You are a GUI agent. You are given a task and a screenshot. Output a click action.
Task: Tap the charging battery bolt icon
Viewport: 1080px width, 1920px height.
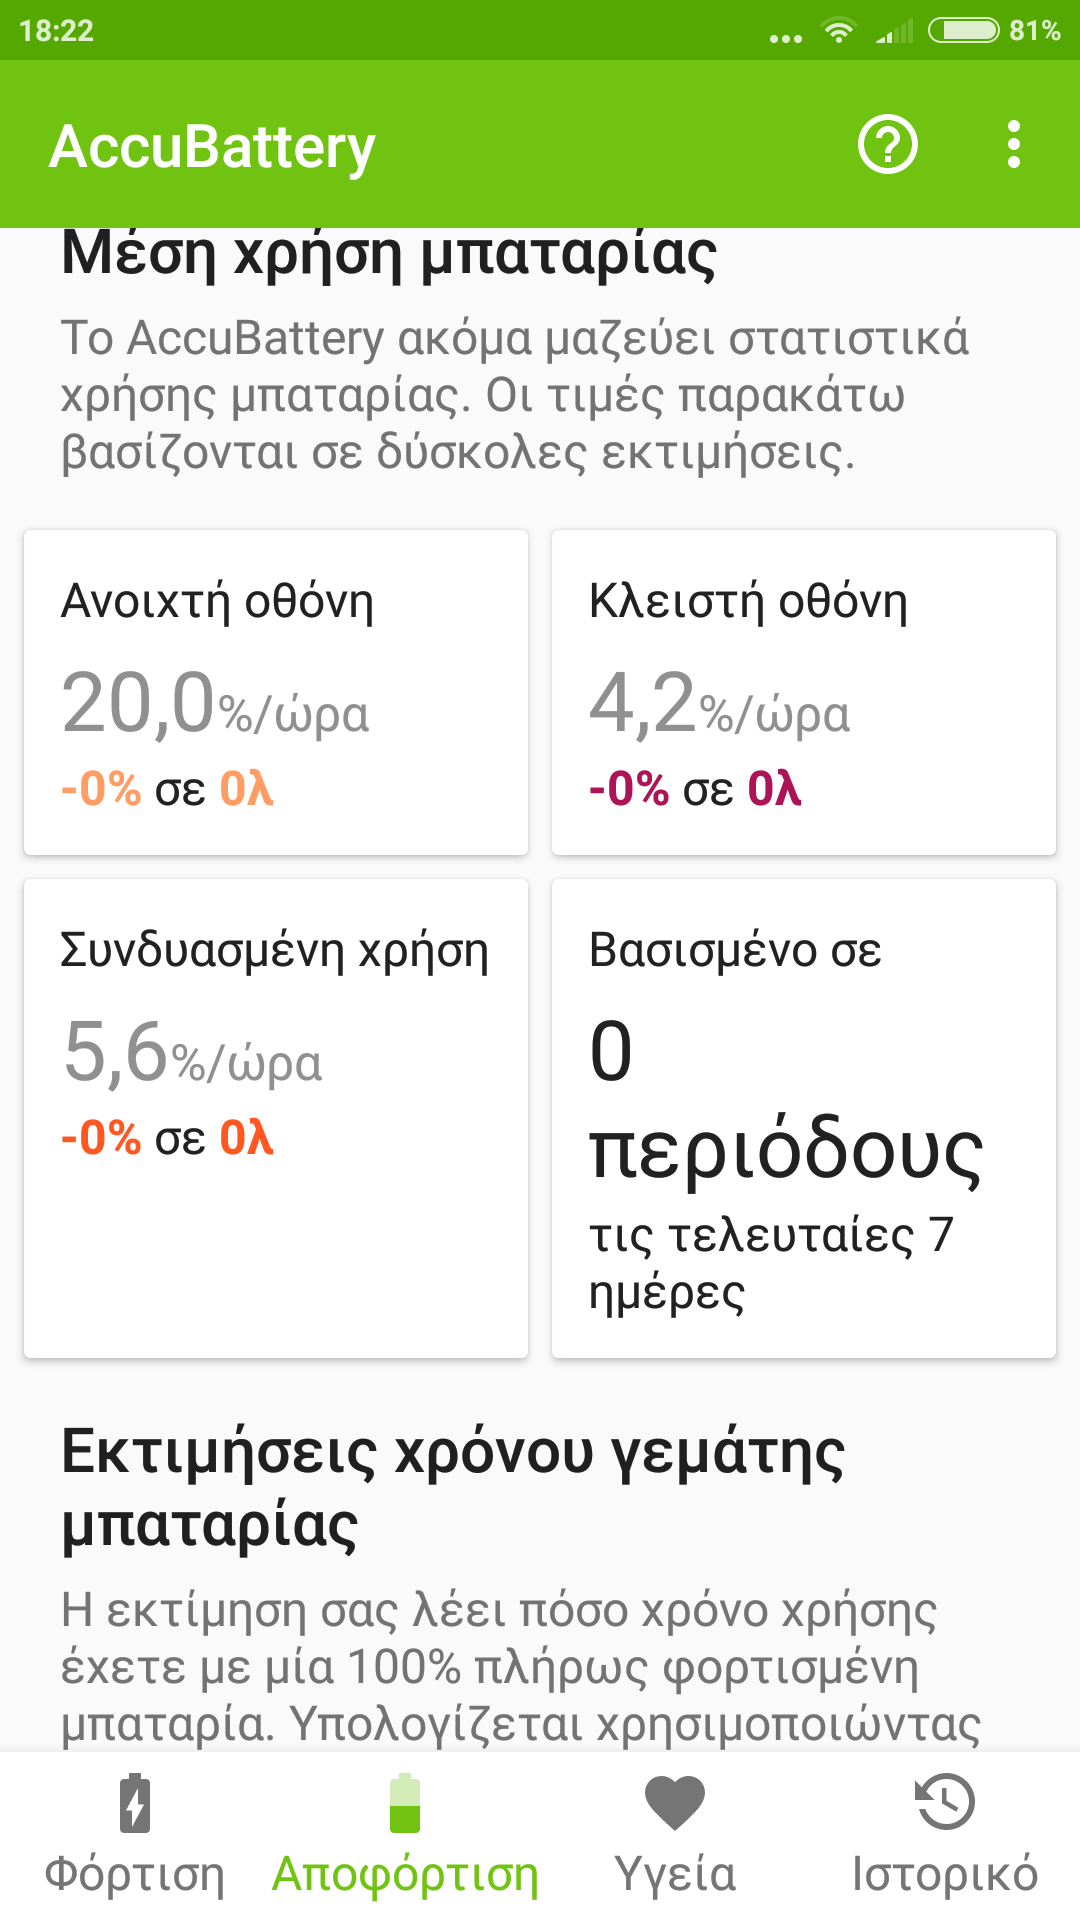[135, 1803]
